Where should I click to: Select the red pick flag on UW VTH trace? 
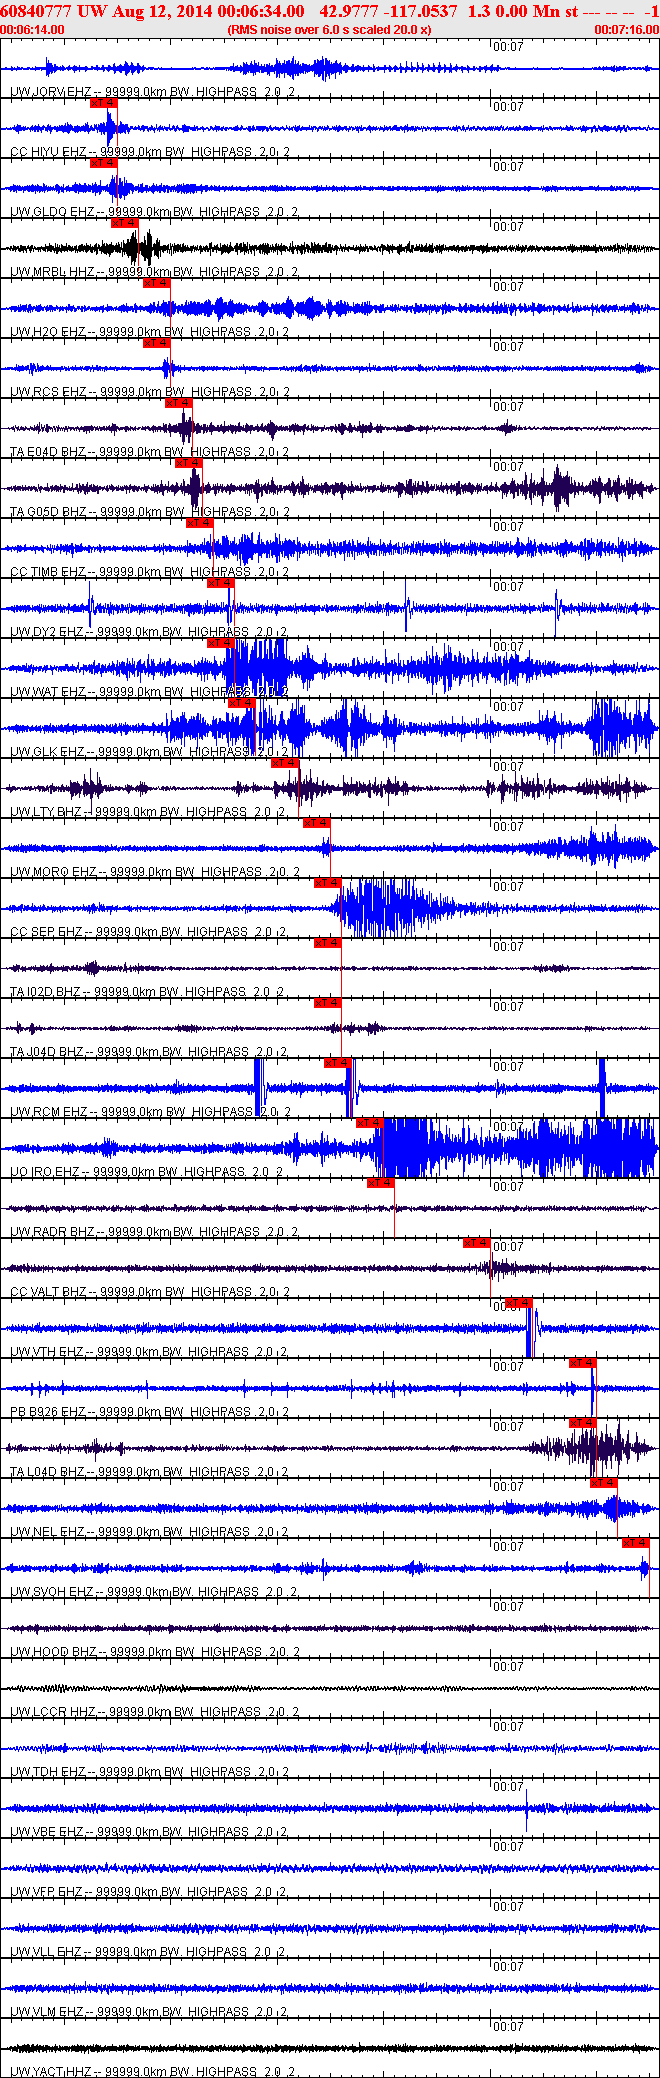[519, 1303]
